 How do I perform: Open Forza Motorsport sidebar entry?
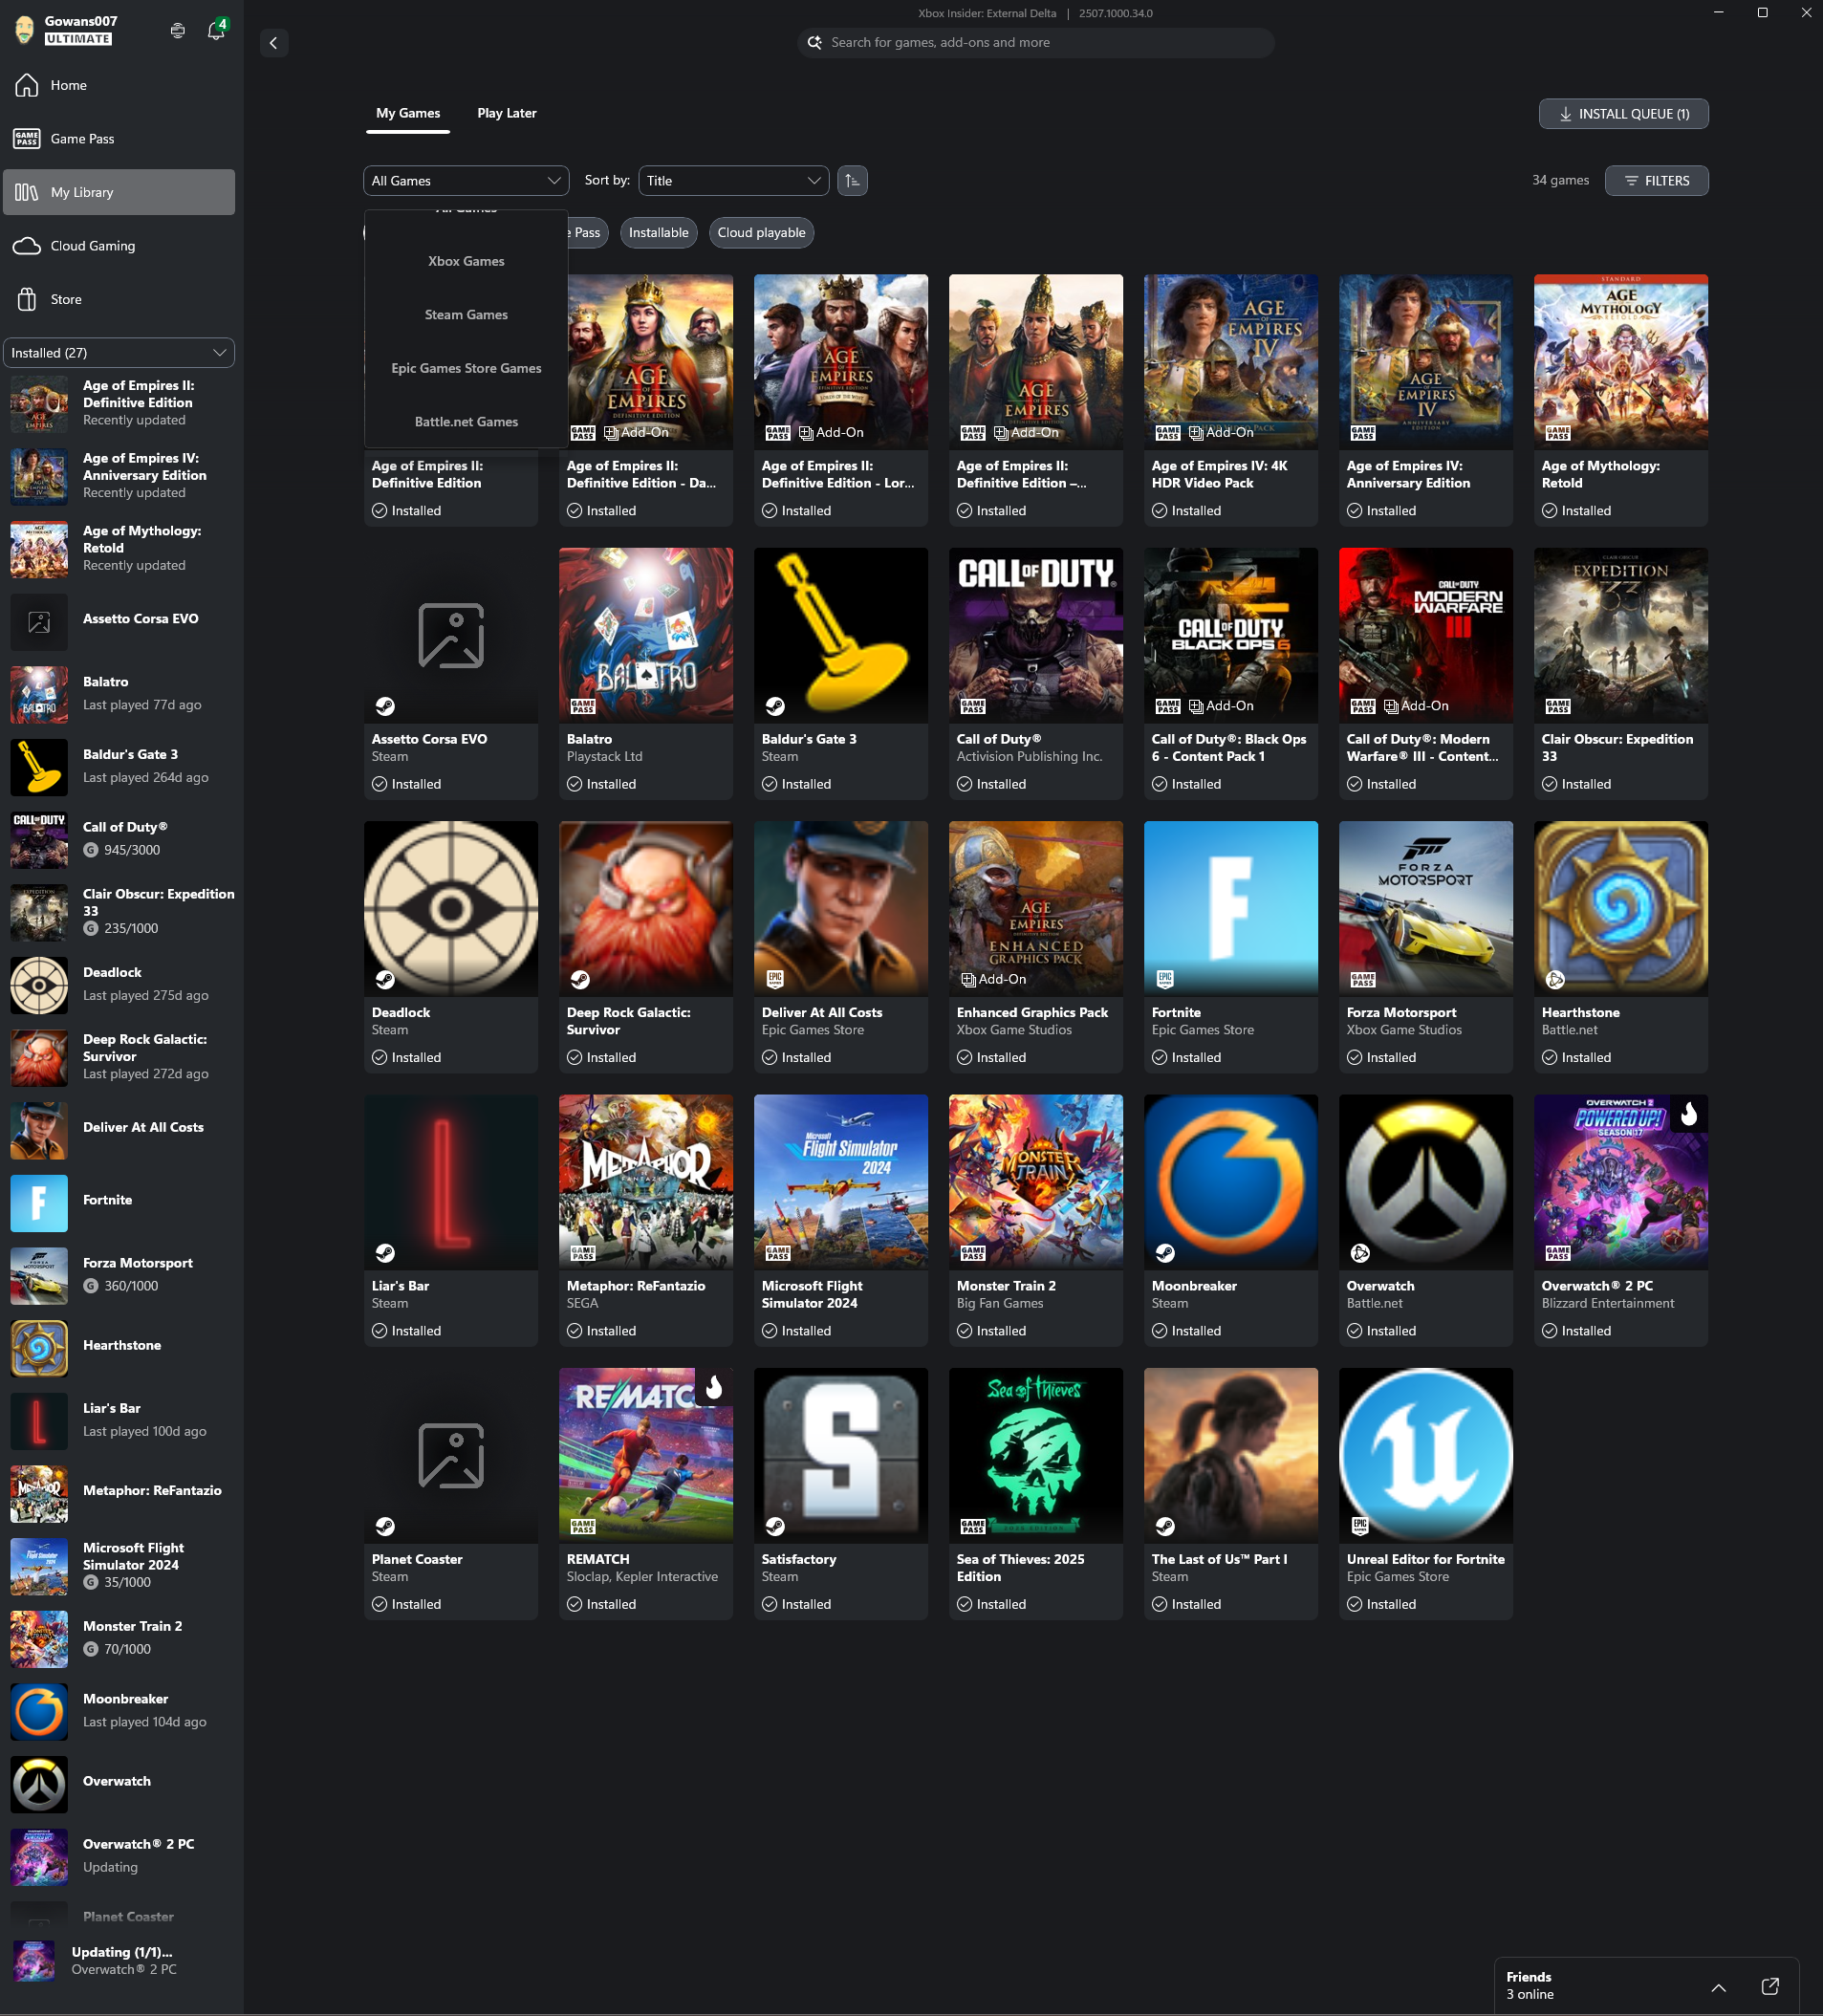pos(119,1276)
